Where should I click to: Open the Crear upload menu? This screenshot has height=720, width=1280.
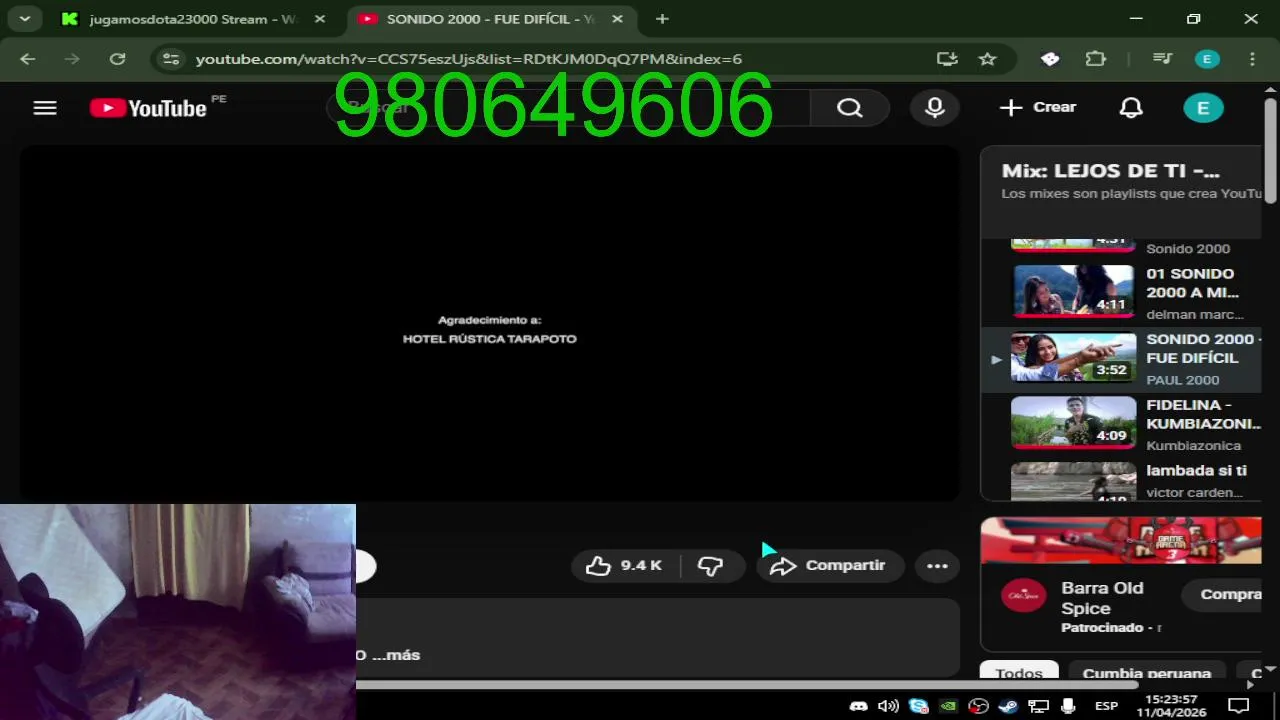click(1038, 108)
